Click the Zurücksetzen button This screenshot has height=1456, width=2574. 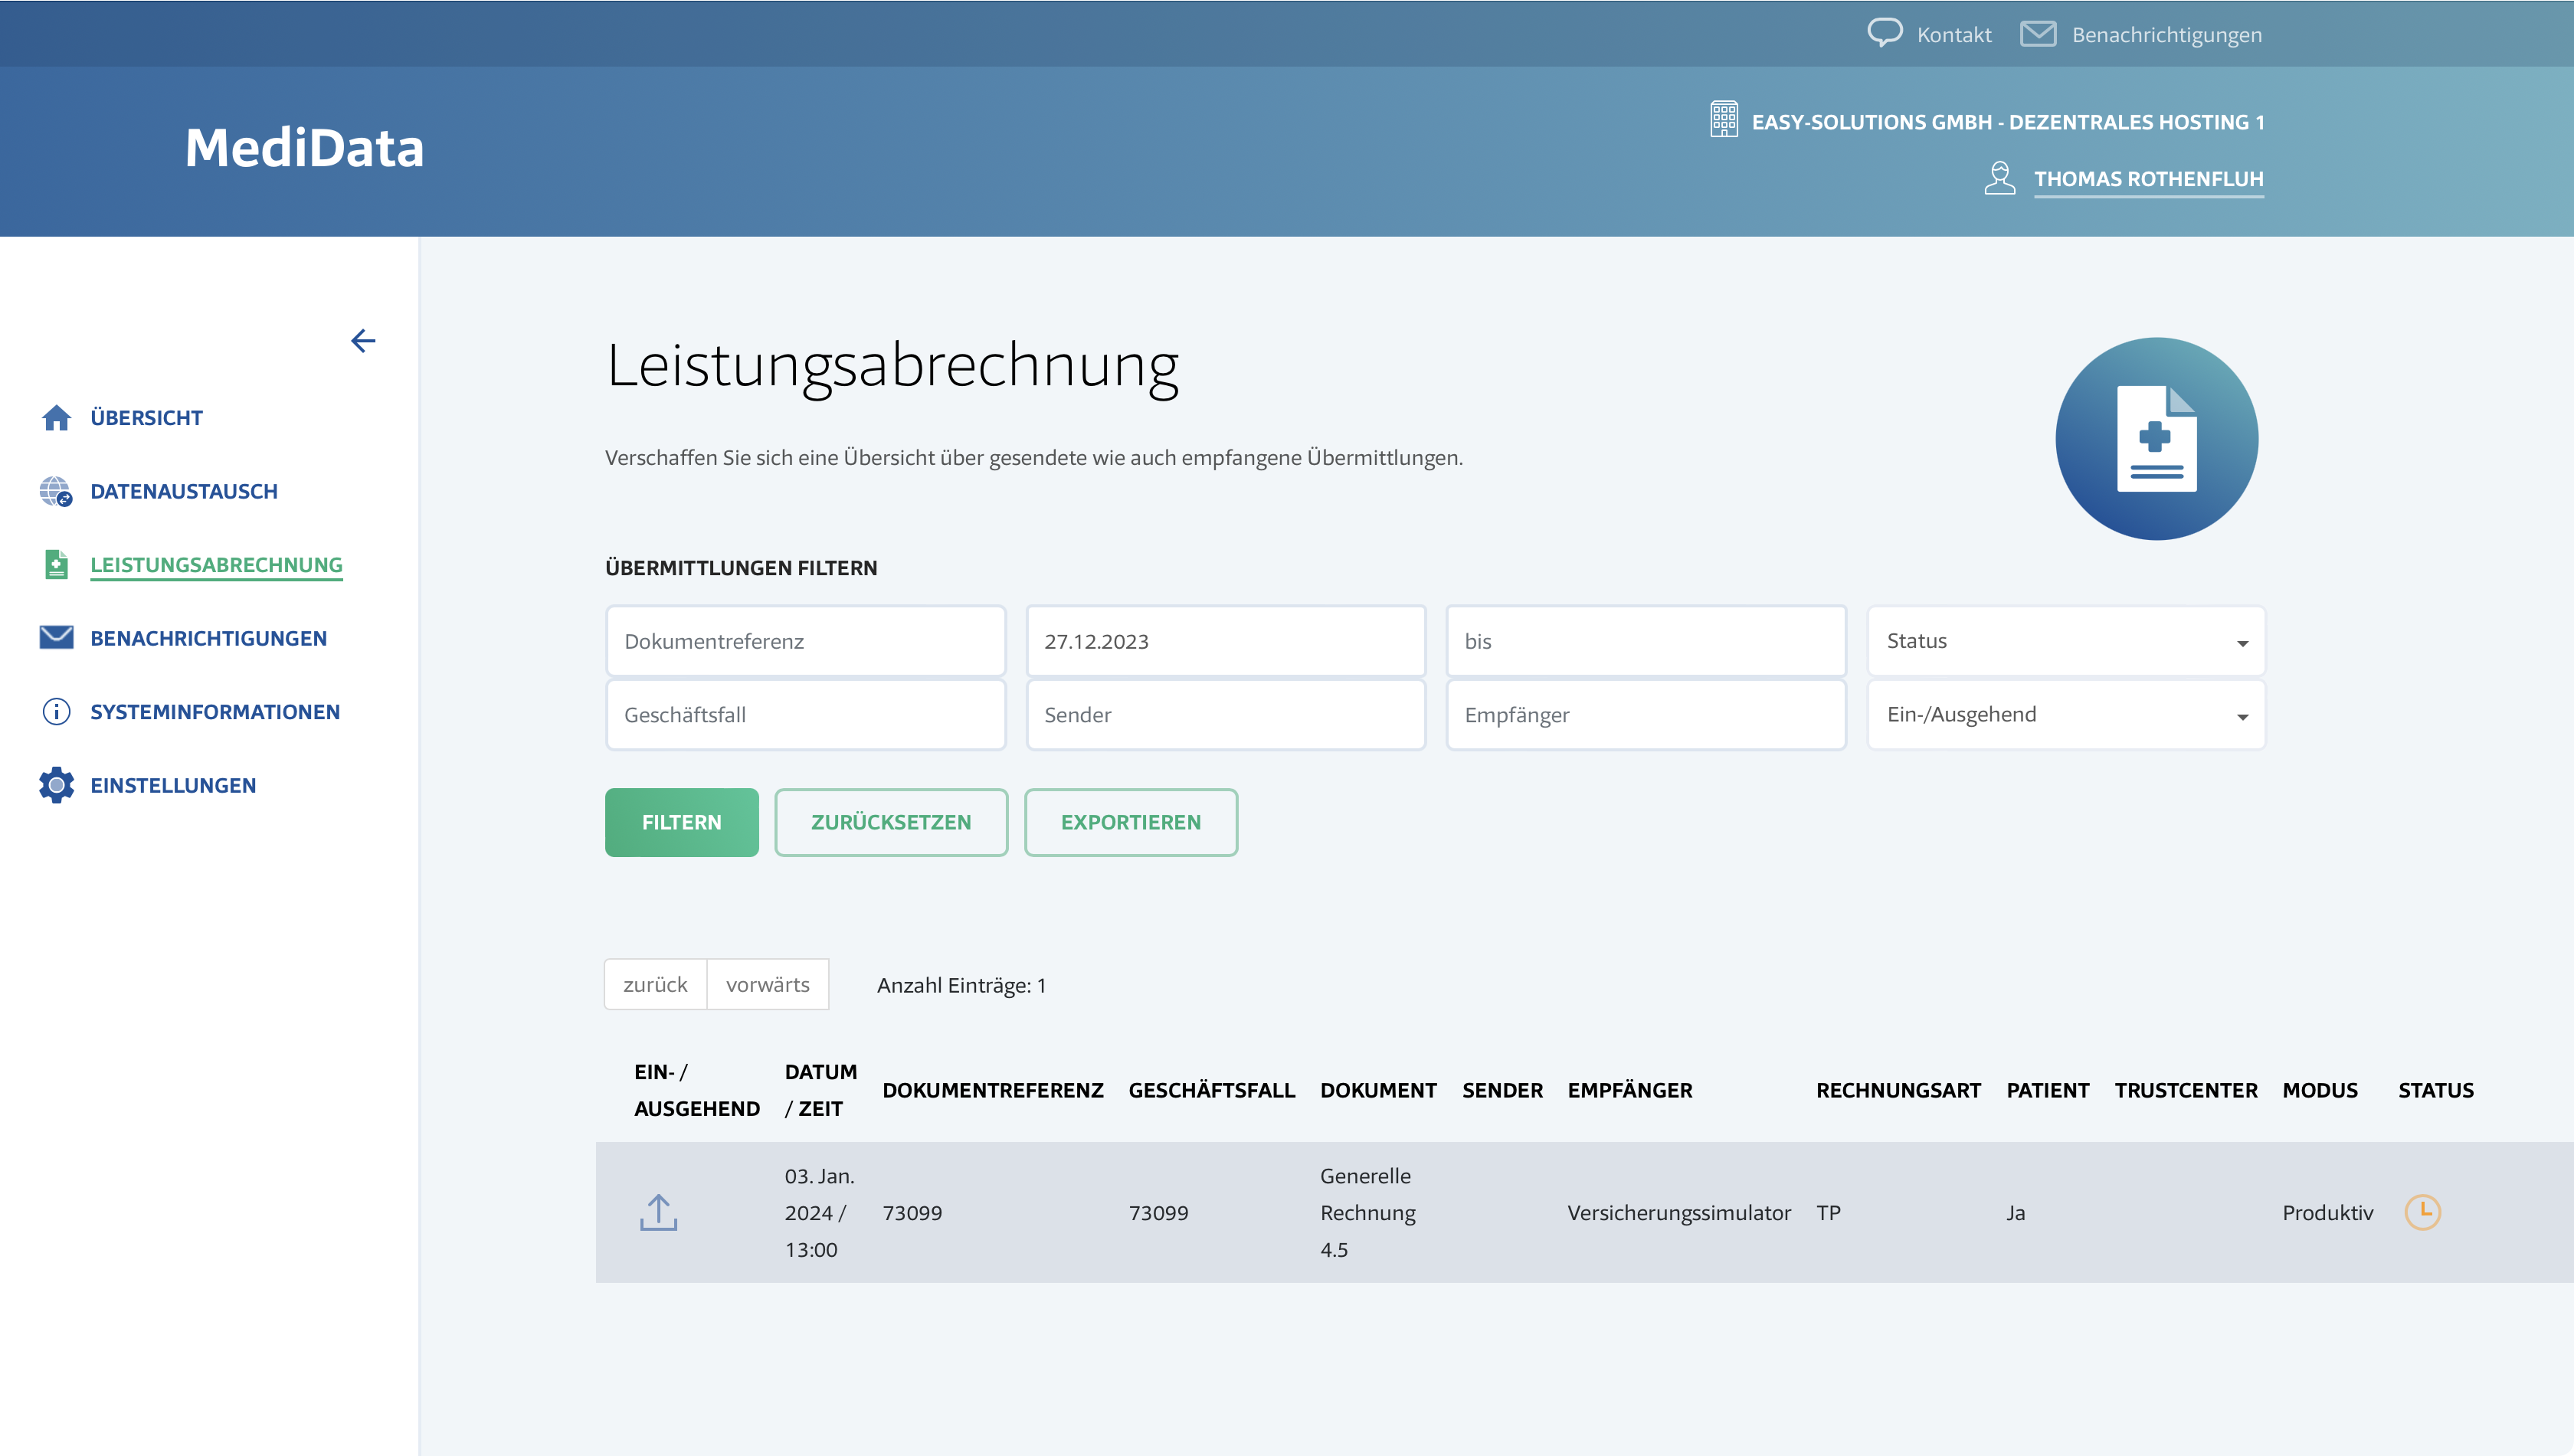890,822
